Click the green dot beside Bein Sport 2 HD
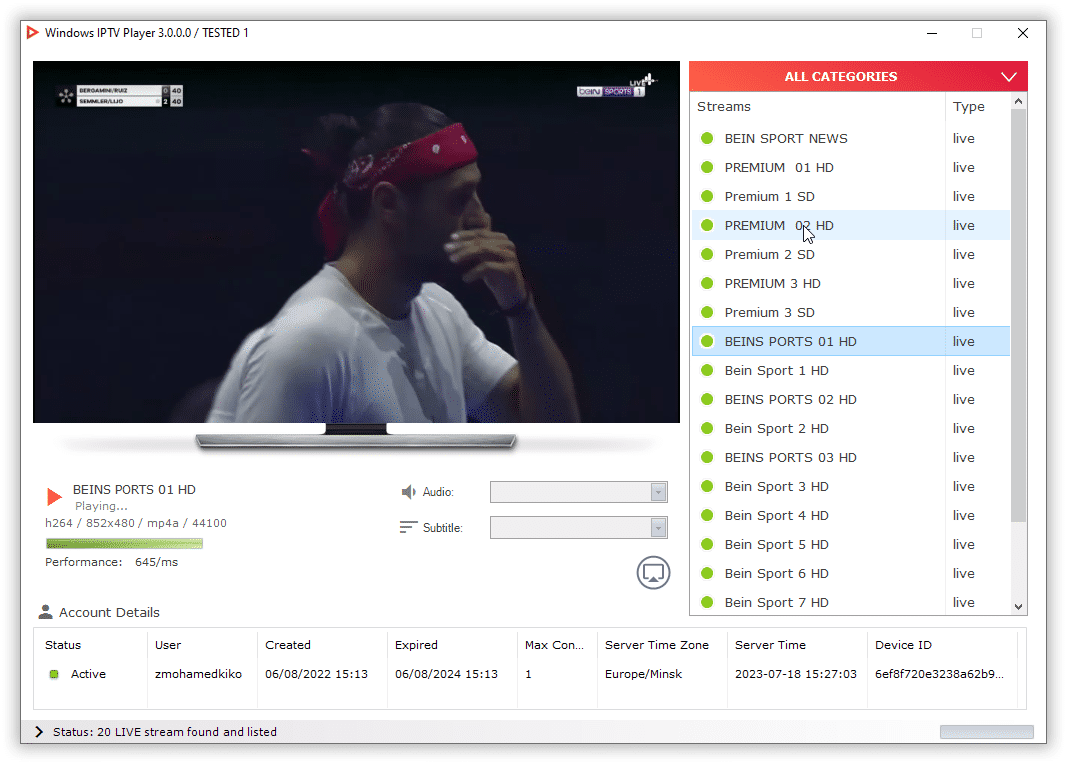The height and width of the screenshot is (764, 1067). tap(707, 429)
